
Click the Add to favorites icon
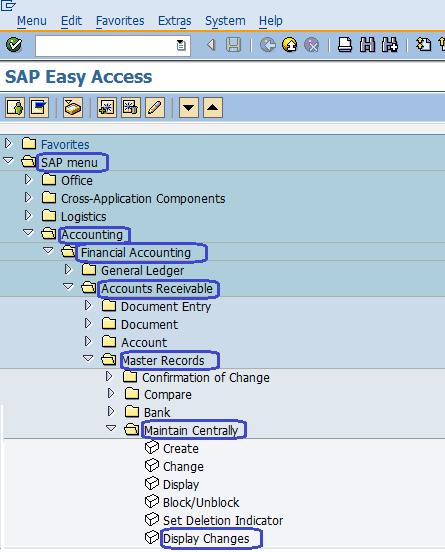(107, 107)
